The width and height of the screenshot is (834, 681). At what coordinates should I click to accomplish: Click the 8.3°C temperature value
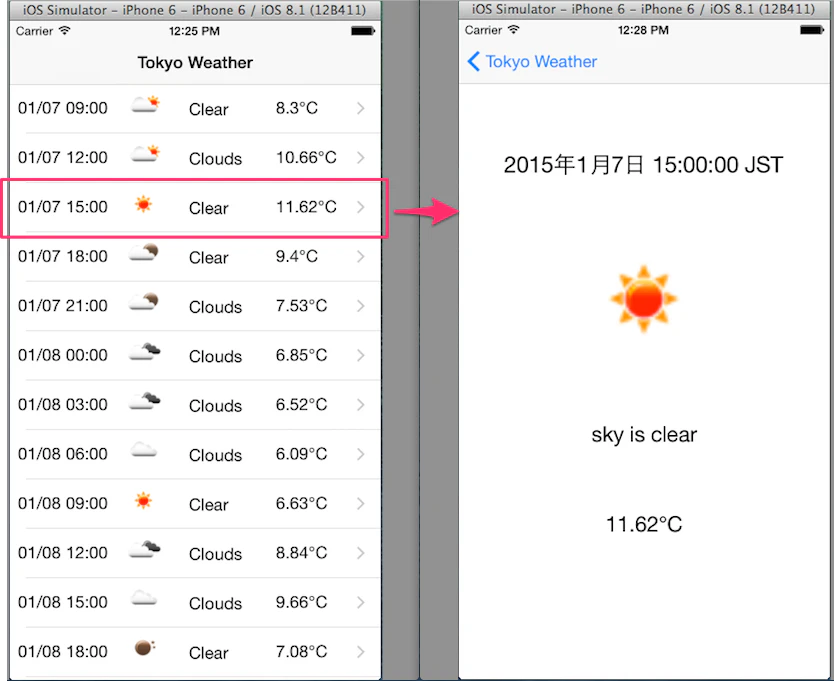(x=297, y=108)
